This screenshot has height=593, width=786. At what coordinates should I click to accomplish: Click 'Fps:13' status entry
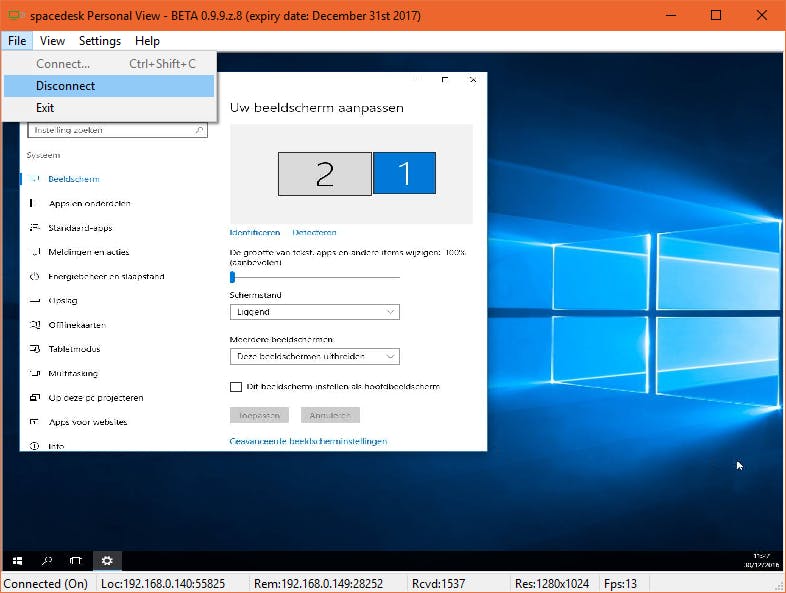[x=621, y=584]
